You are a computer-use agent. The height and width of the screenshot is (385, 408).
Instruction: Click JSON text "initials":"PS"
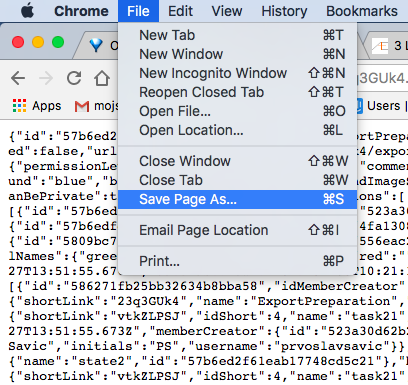(x=121, y=346)
